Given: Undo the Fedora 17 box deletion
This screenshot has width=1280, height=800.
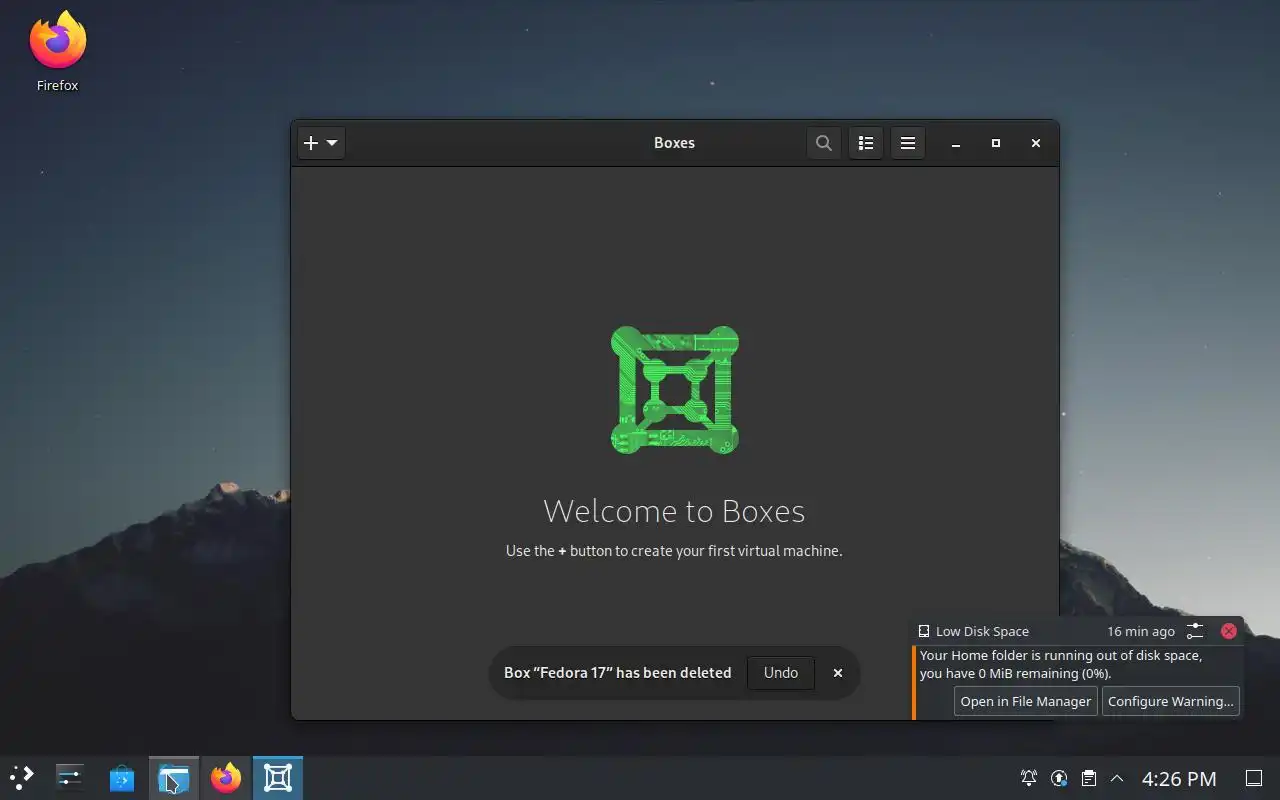Looking at the screenshot, I should point(781,673).
